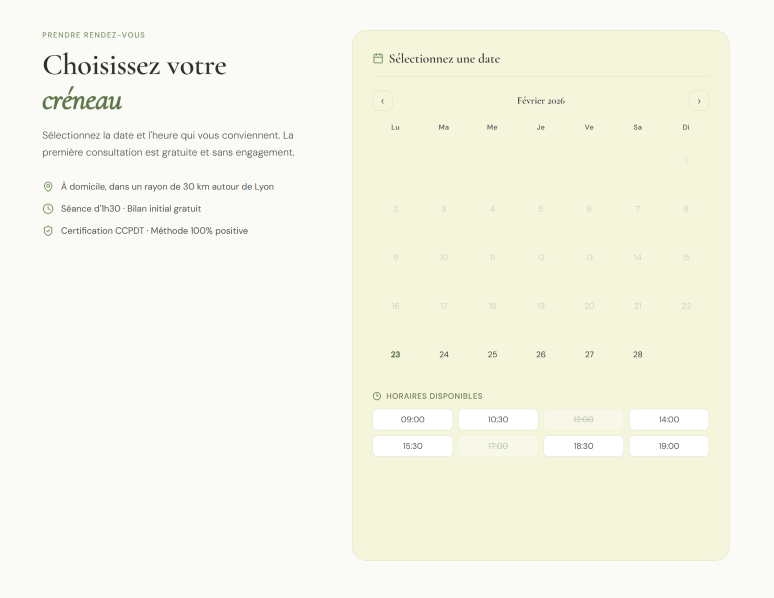Choose the 14:00 time slot
This screenshot has height=598, width=774.
click(669, 420)
